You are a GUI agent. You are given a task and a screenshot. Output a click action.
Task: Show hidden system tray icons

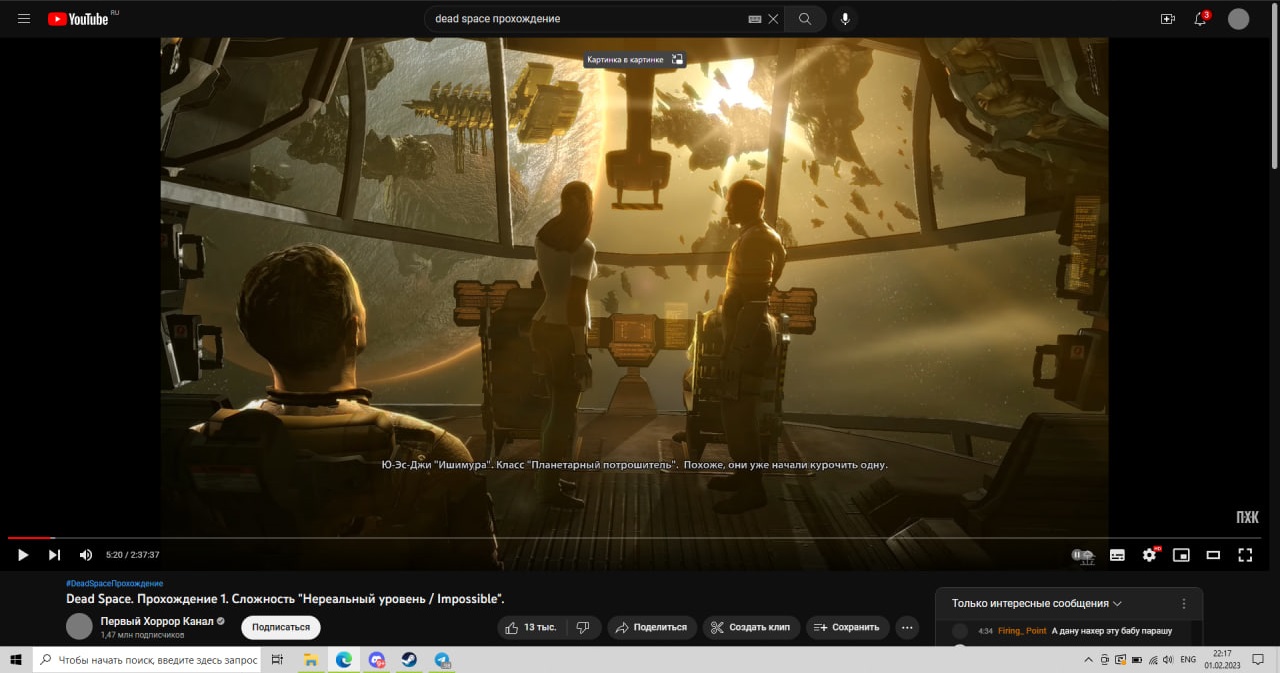tap(1088, 660)
